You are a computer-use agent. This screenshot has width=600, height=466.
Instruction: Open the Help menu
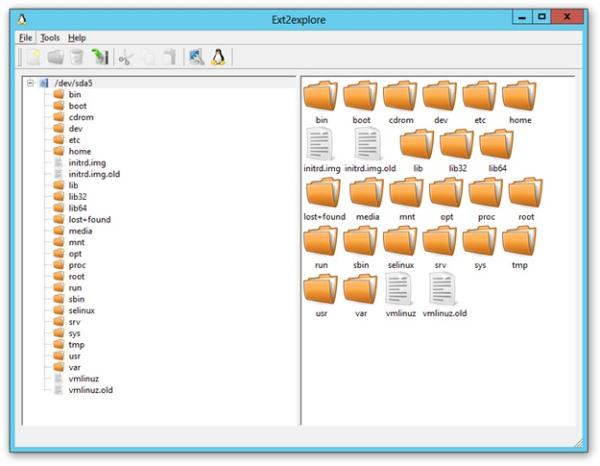click(x=77, y=37)
